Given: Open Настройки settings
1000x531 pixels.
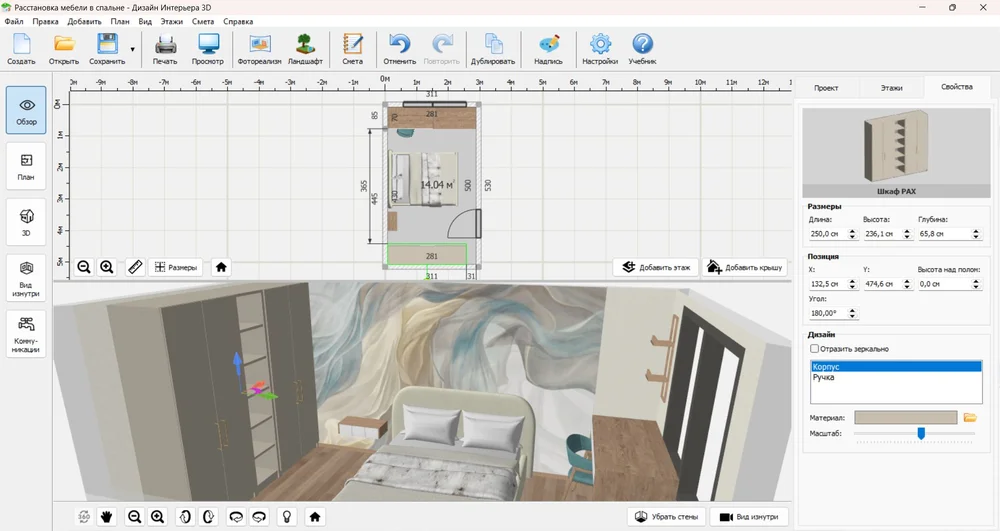Looking at the screenshot, I should [x=600, y=49].
